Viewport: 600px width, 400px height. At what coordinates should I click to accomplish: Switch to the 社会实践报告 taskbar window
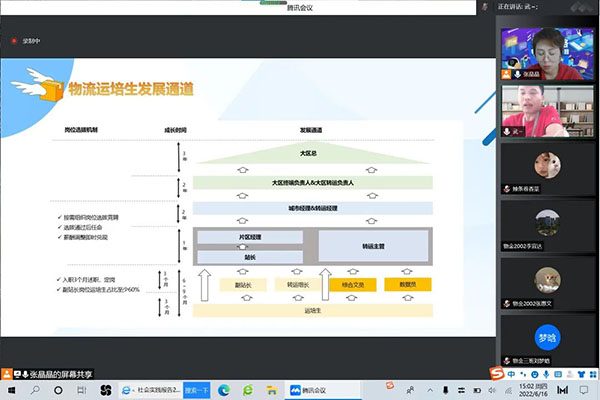(150, 390)
